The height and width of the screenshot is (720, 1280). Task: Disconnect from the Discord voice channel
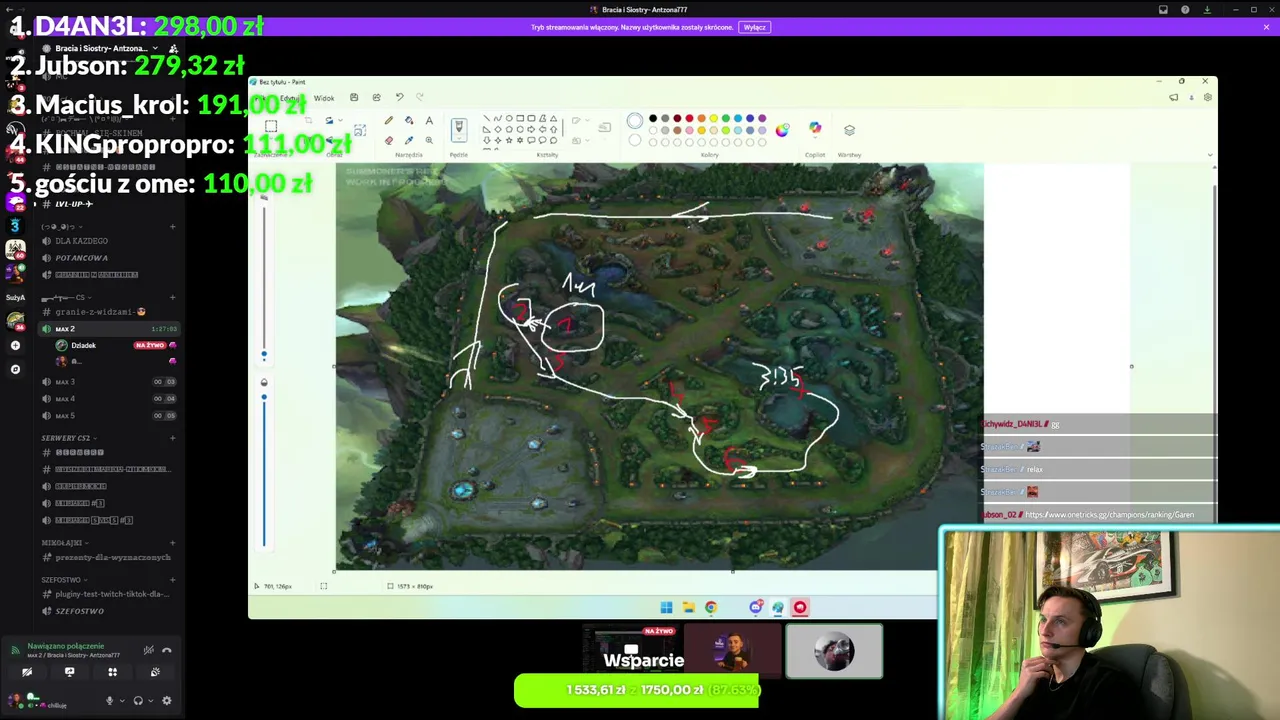[167, 650]
